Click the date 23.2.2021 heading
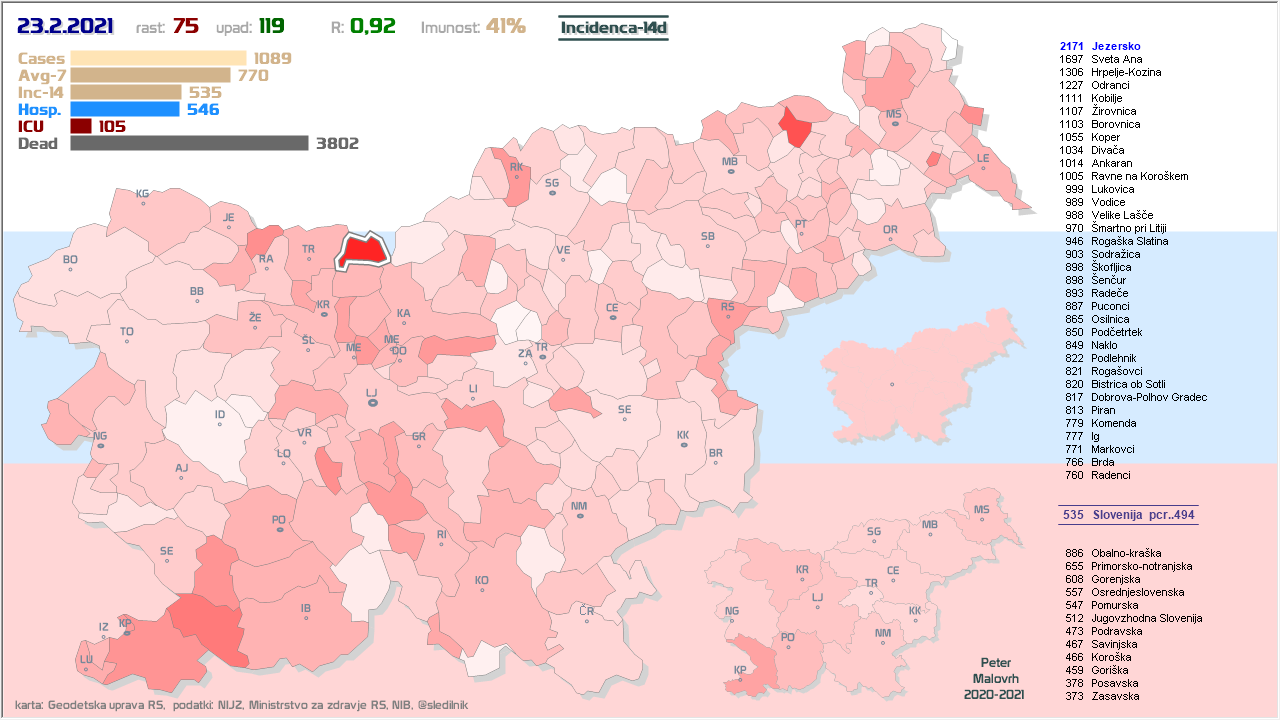Image resolution: width=1280 pixels, height=720 pixels. (x=66, y=26)
